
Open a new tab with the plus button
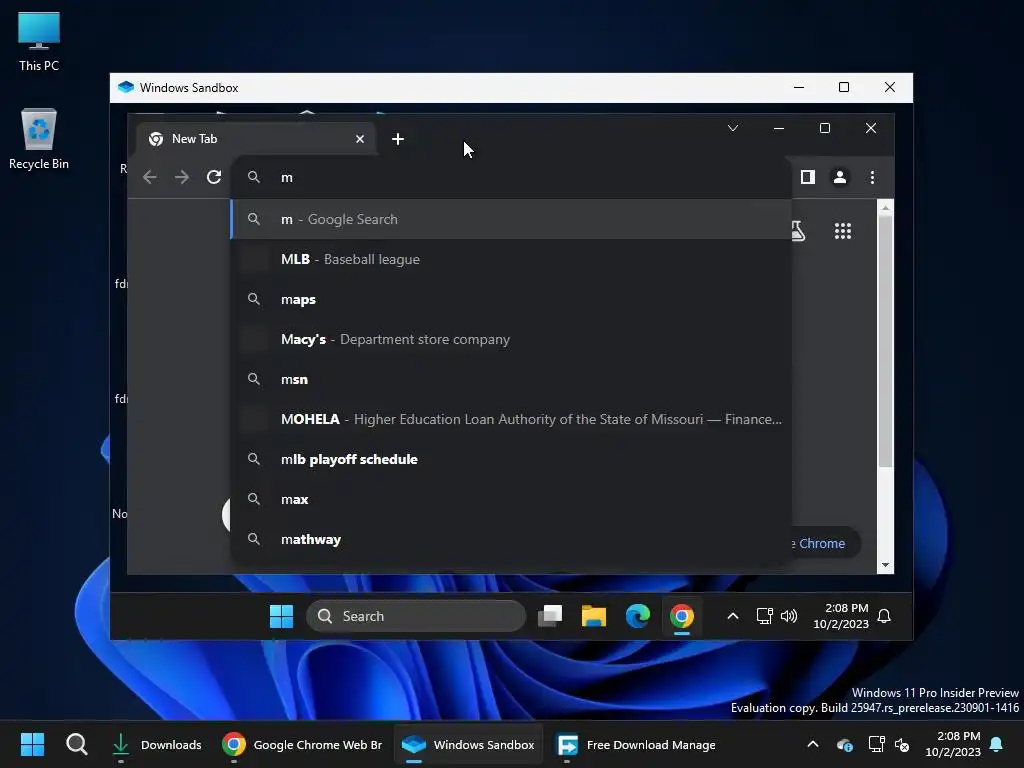(x=398, y=139)
